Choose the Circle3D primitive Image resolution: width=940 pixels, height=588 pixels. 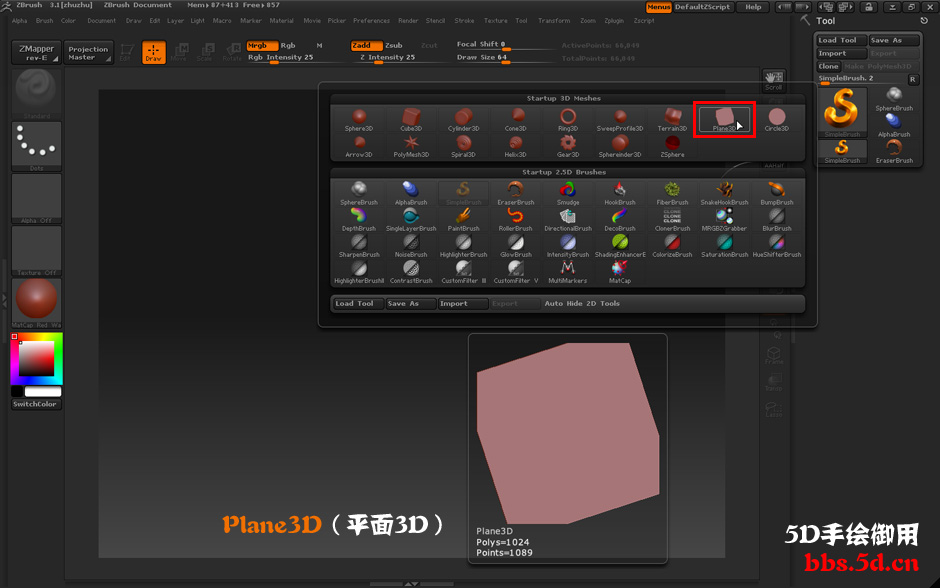(x=776, y=120)
